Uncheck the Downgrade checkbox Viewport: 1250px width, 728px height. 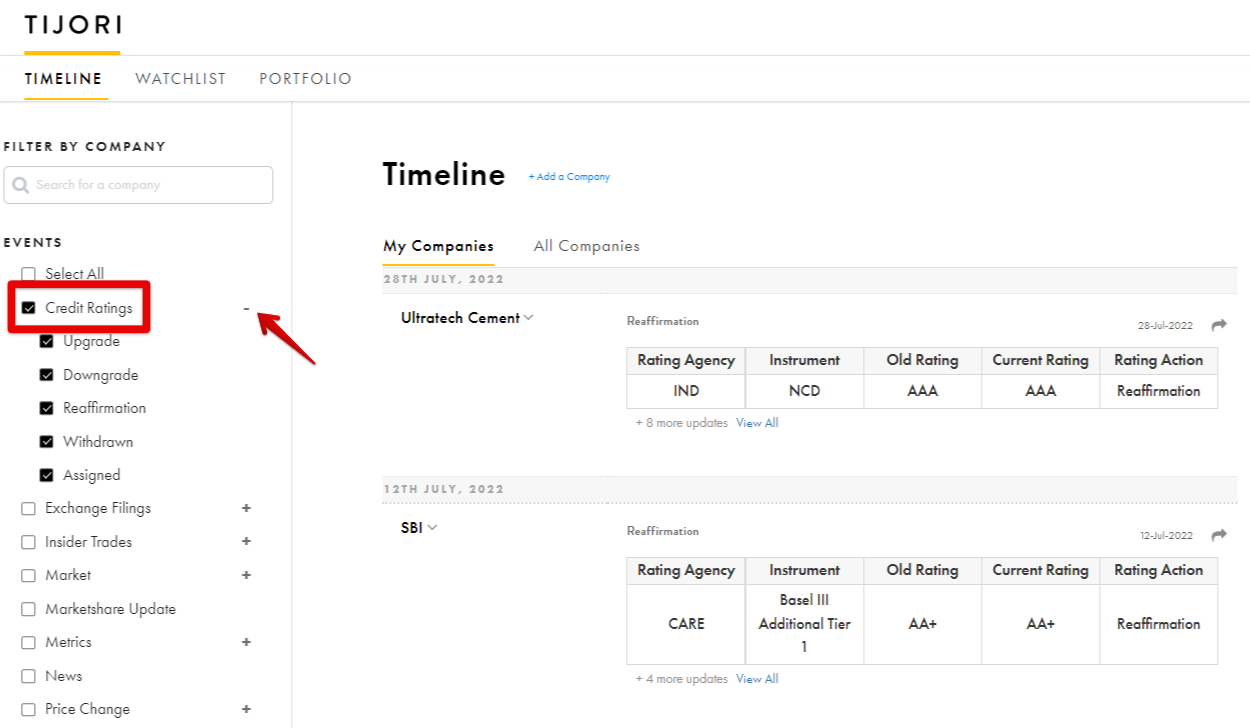(46, 375)
